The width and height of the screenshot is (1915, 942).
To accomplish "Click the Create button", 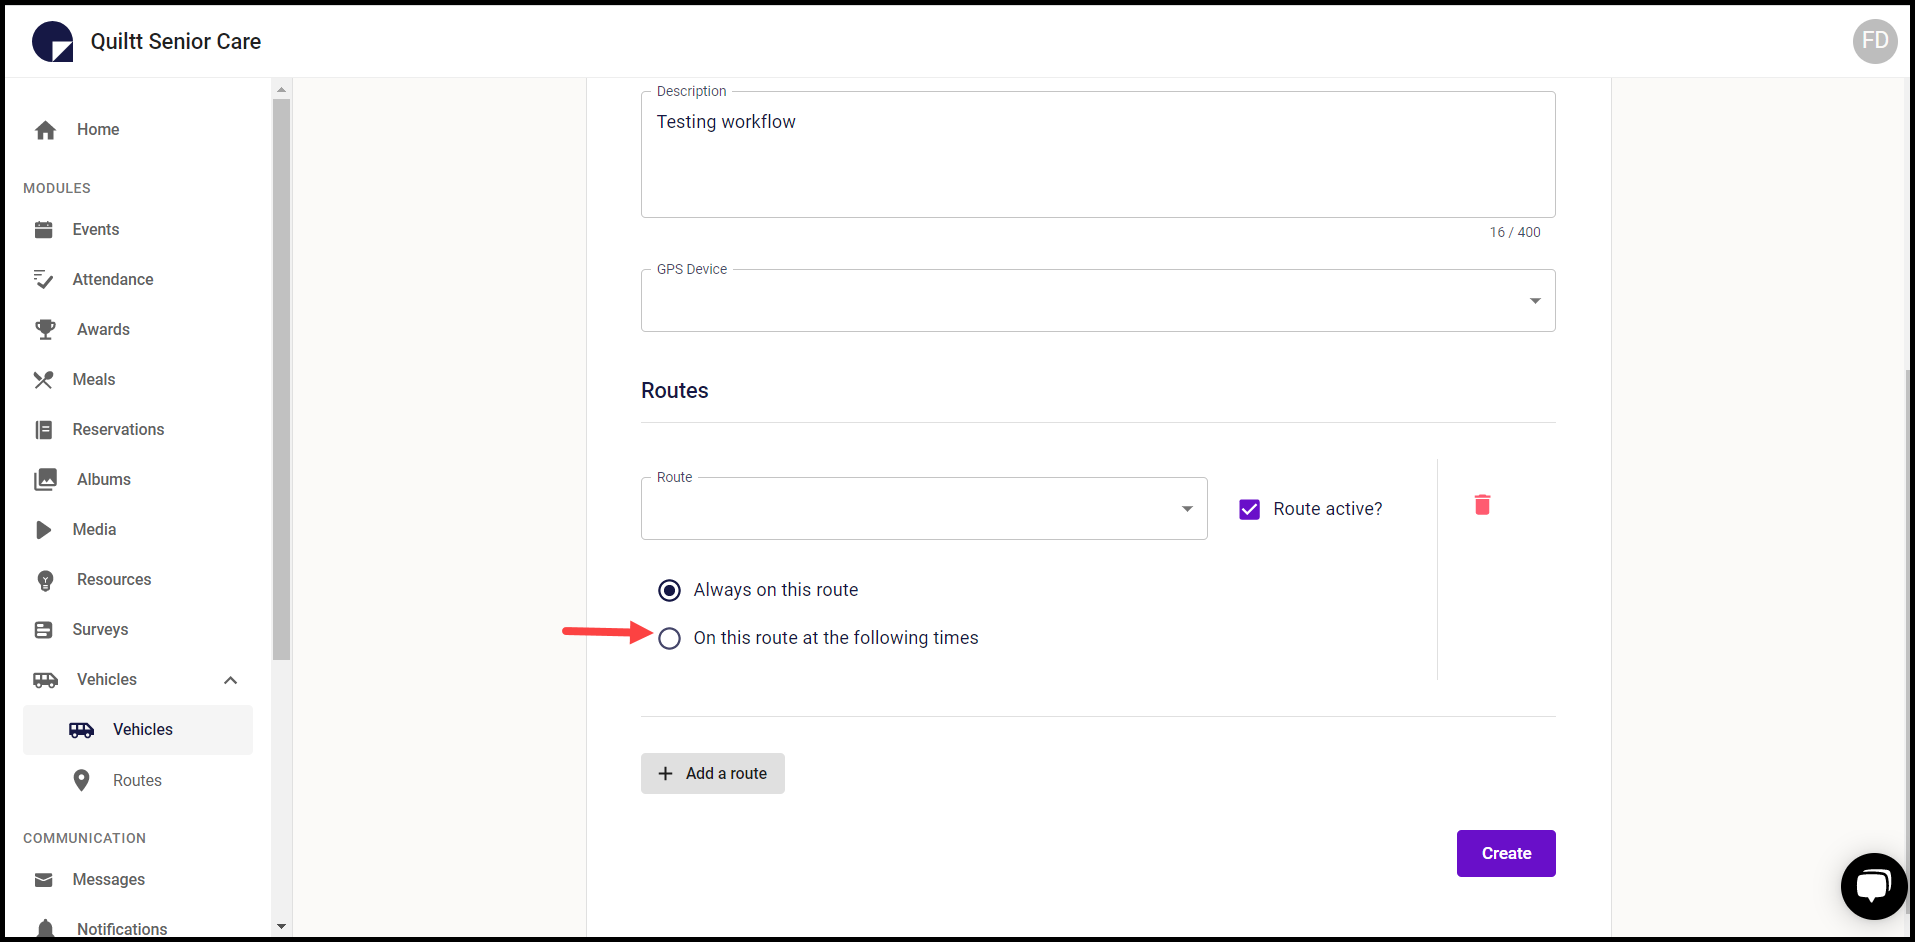I will (x=1506, y=853).
